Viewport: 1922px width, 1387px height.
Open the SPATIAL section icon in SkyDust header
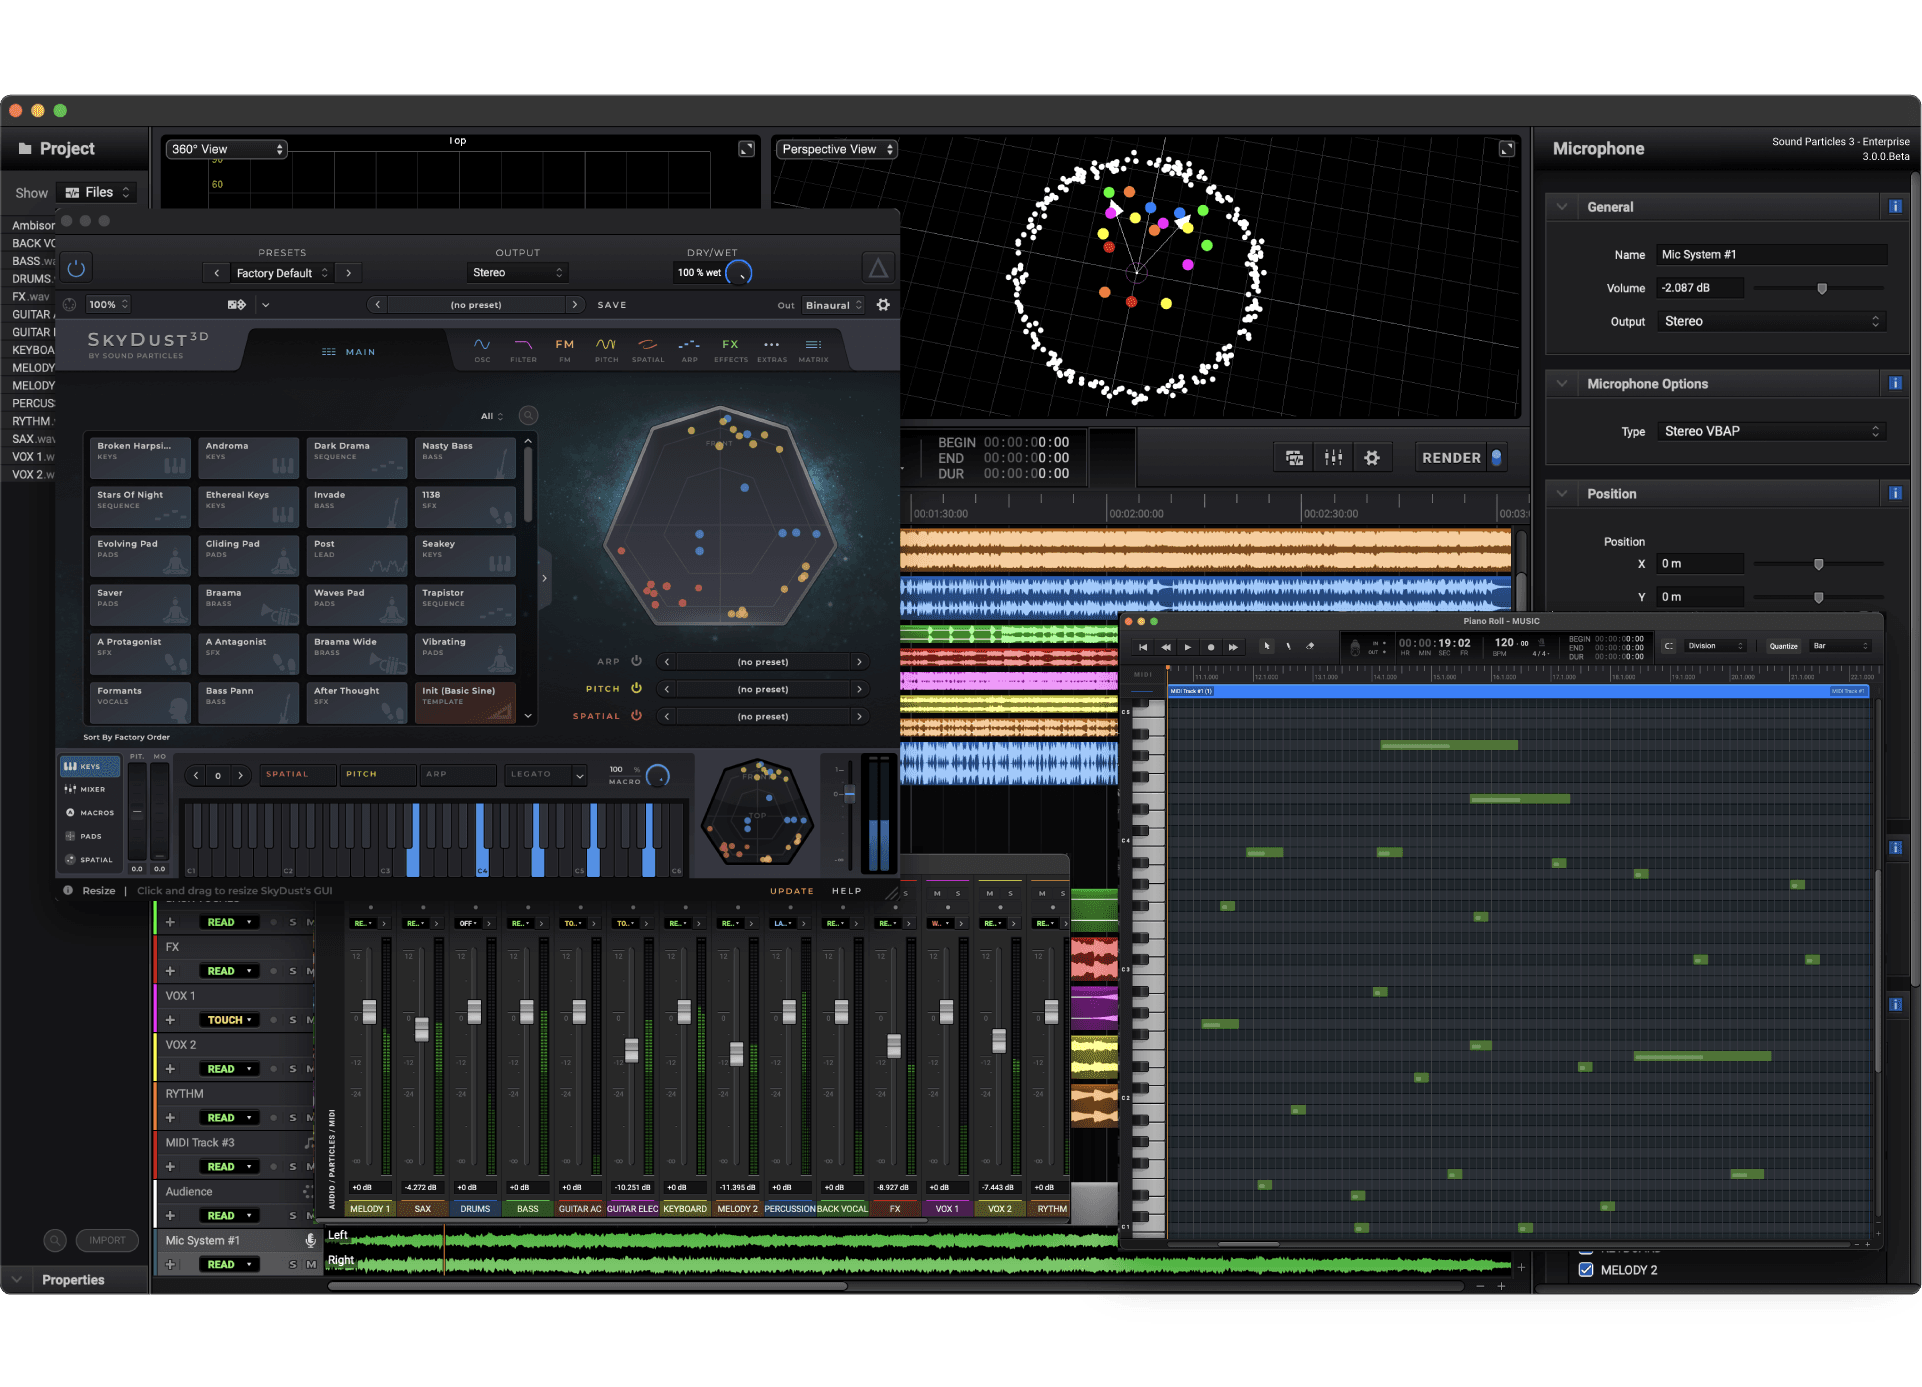coord(648,349)
